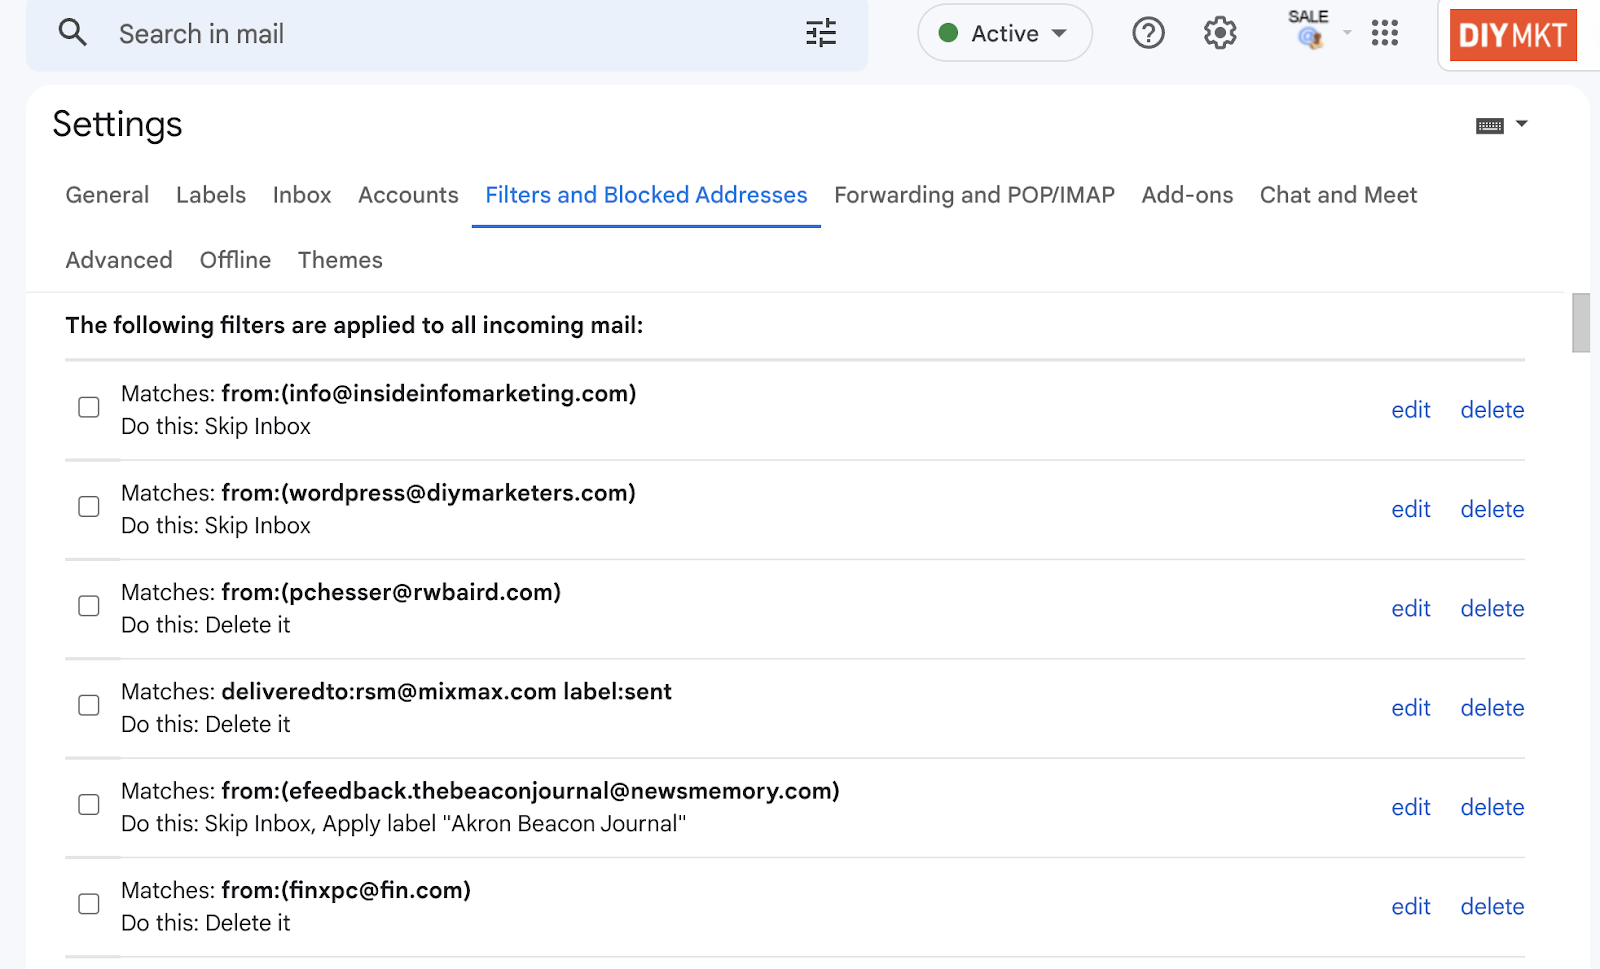
Task: Open search options filter icon
Action: pyautogui.click(x=821, y=33)
